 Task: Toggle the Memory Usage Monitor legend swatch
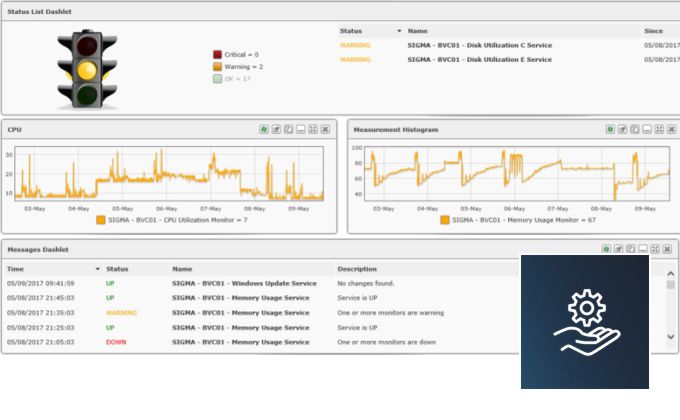(445, 220)
